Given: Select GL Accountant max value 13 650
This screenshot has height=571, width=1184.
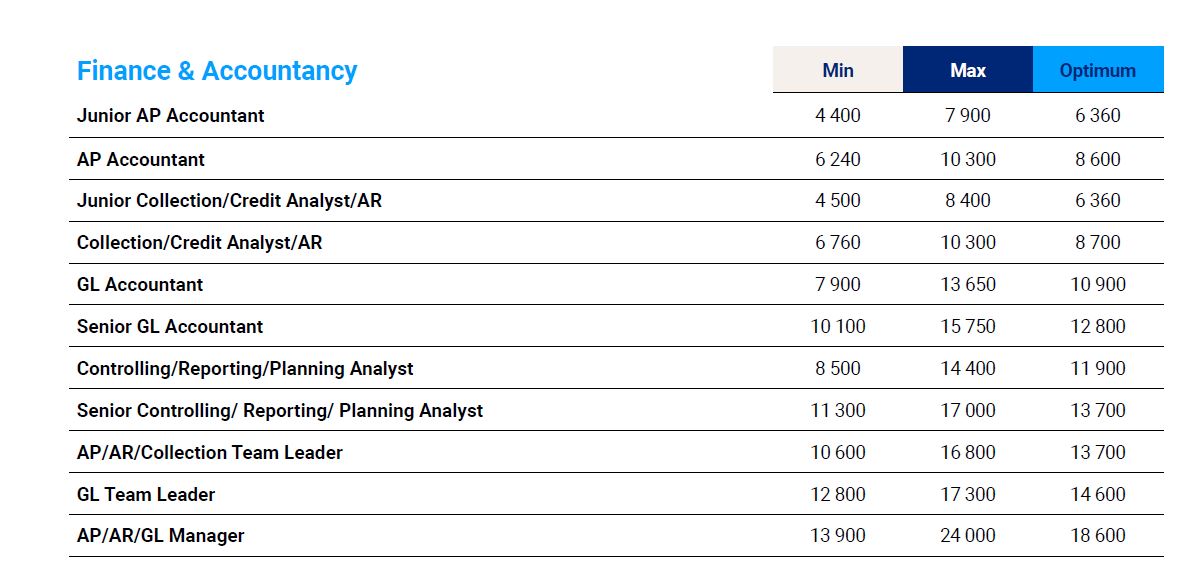Looking at the screenshot, I should (968, 284).
